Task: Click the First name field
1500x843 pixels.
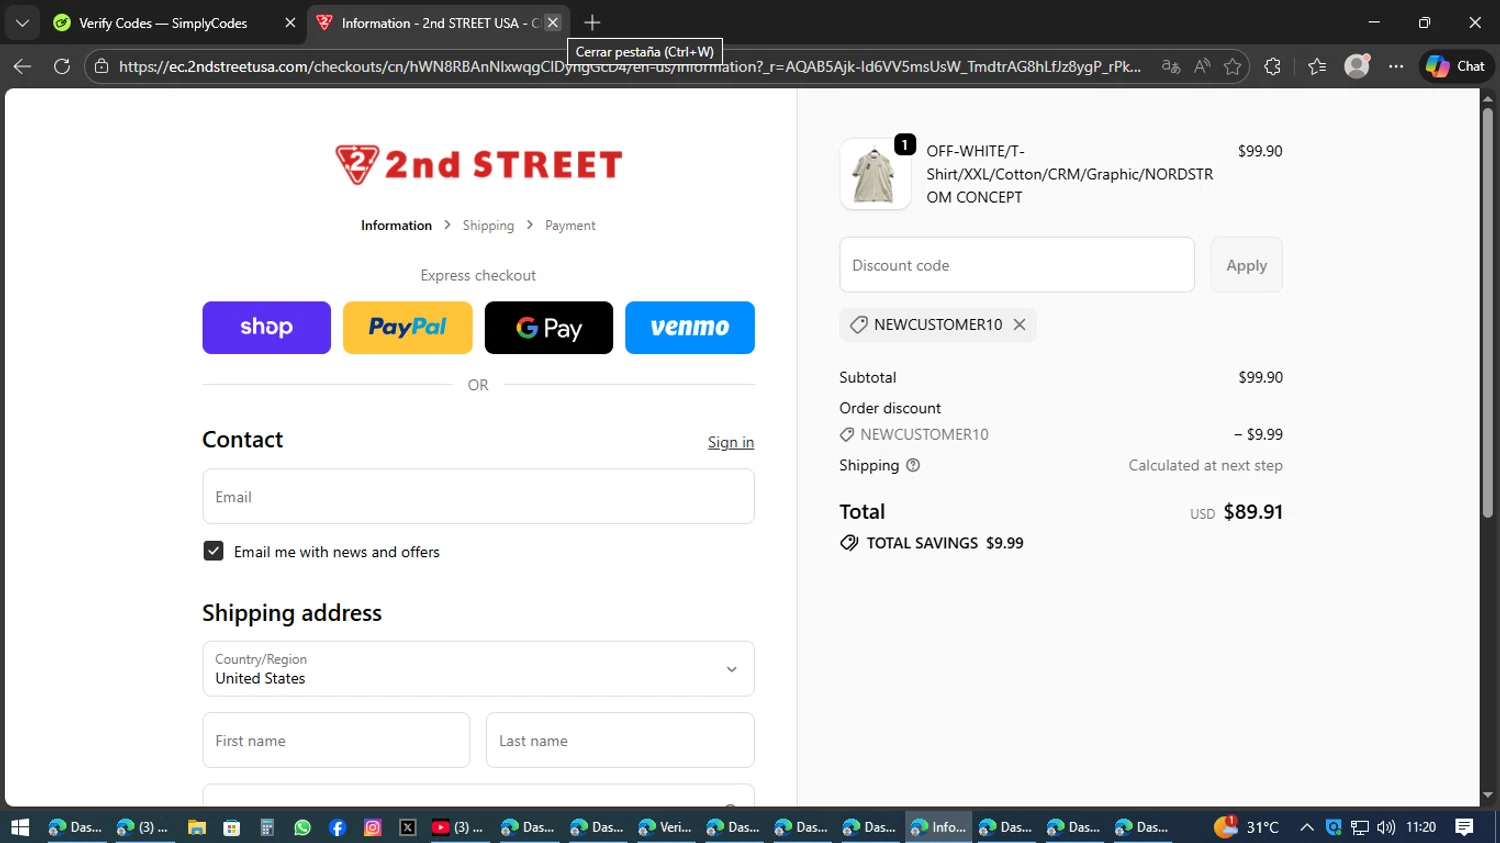Action: 336,741
